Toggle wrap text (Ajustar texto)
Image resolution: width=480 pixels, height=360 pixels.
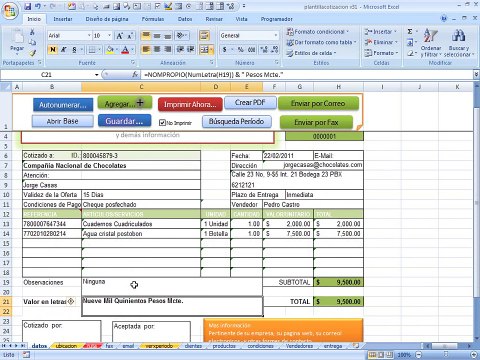pyautogui.click(x=204, y=35)
